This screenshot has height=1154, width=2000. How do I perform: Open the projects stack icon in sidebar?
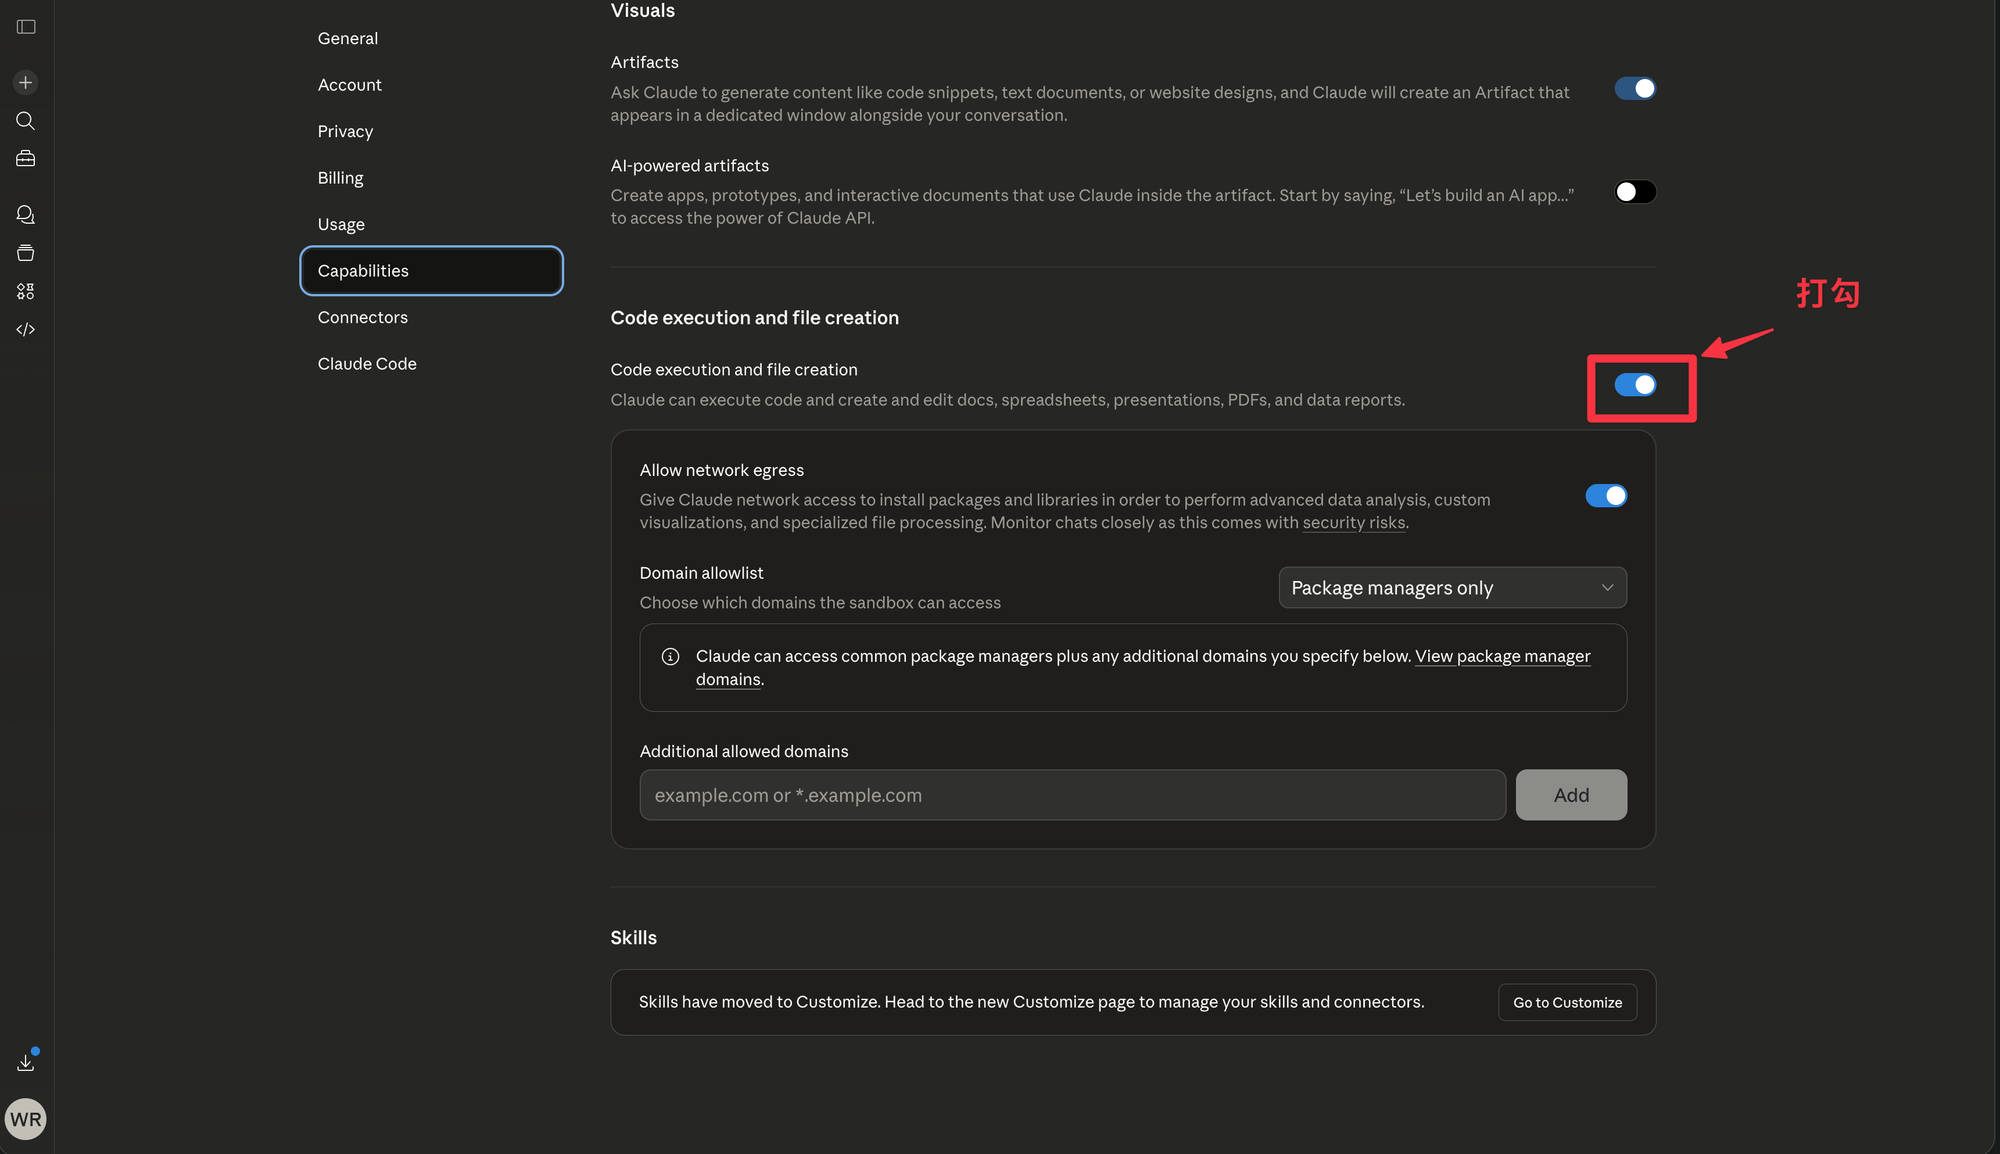tap(26, 253)
